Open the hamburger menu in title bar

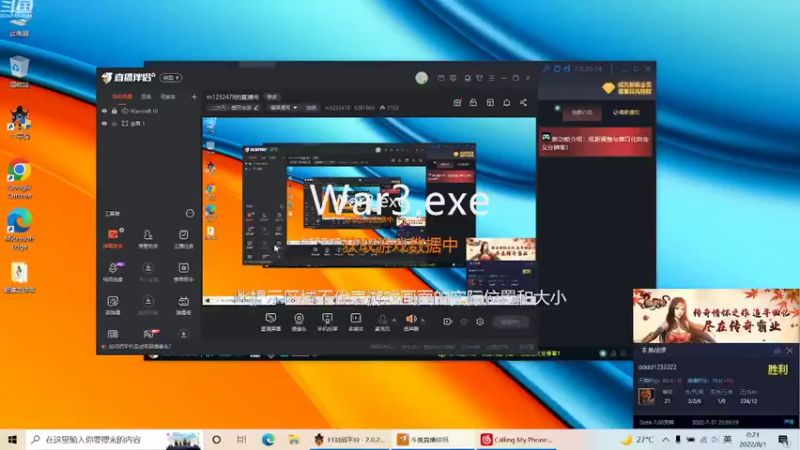click(491, 78)
